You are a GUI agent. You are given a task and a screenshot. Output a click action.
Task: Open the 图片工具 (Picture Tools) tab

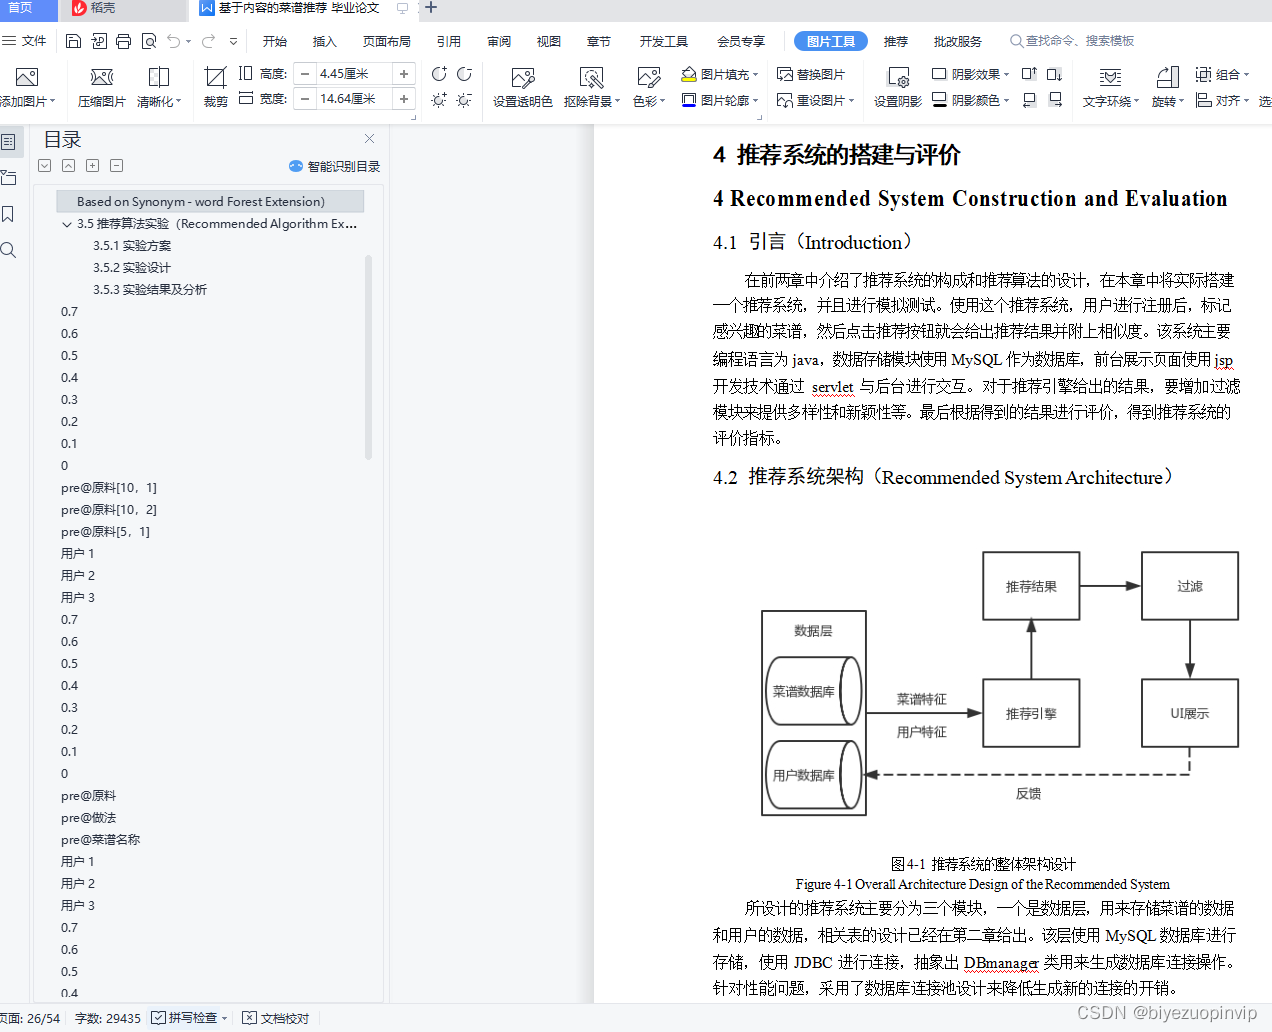coord(831,41)
